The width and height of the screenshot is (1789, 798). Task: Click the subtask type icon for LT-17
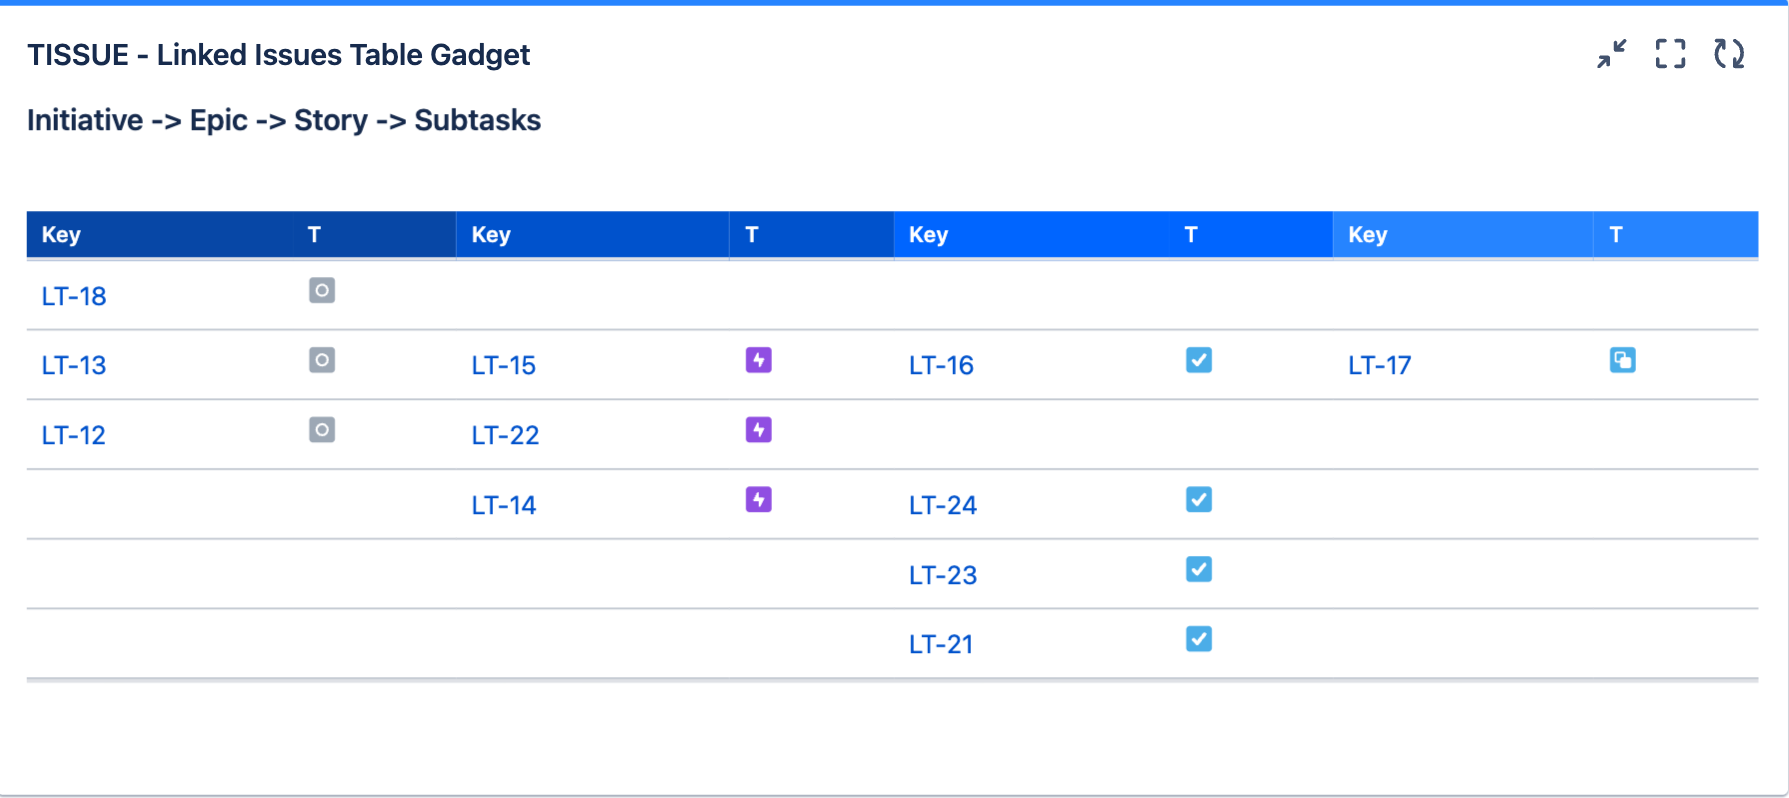1622,360
